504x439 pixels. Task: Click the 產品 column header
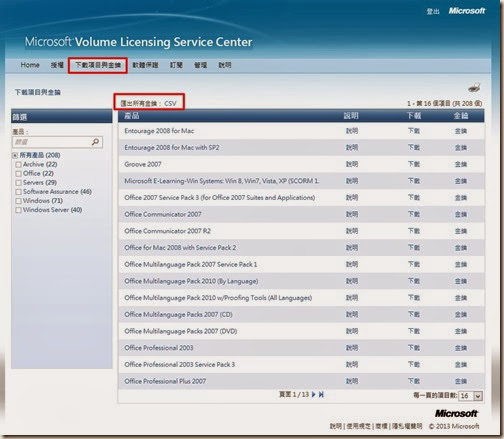[x=131, y=116]
